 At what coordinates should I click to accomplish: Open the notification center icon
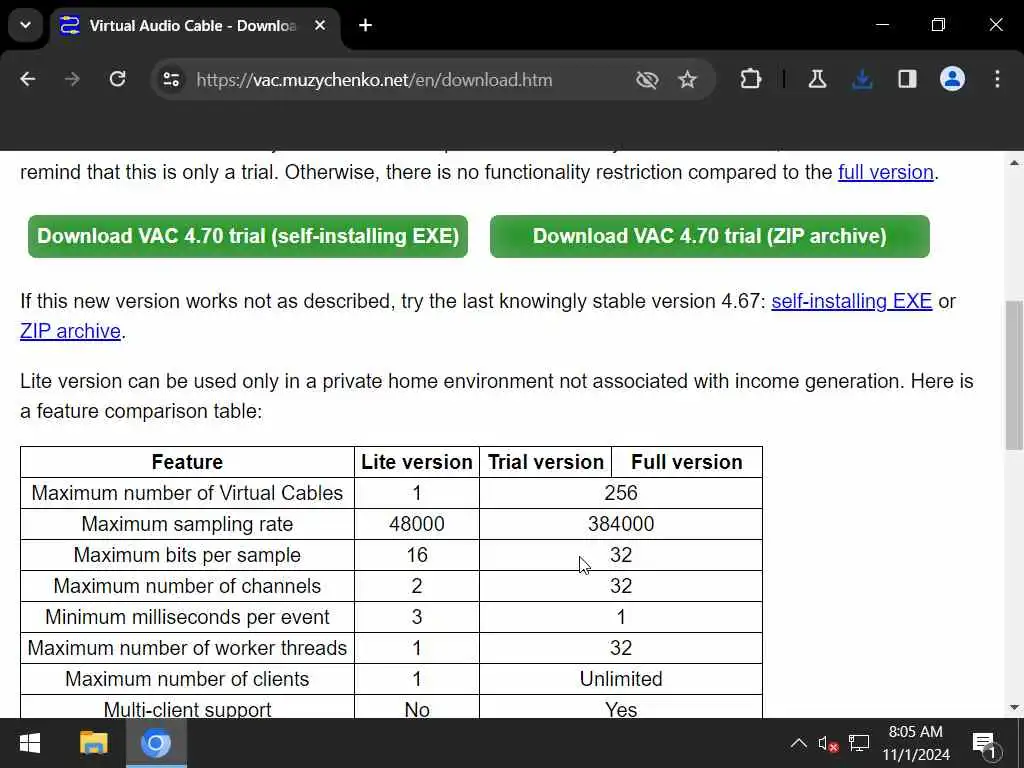[x=986, y=744]
